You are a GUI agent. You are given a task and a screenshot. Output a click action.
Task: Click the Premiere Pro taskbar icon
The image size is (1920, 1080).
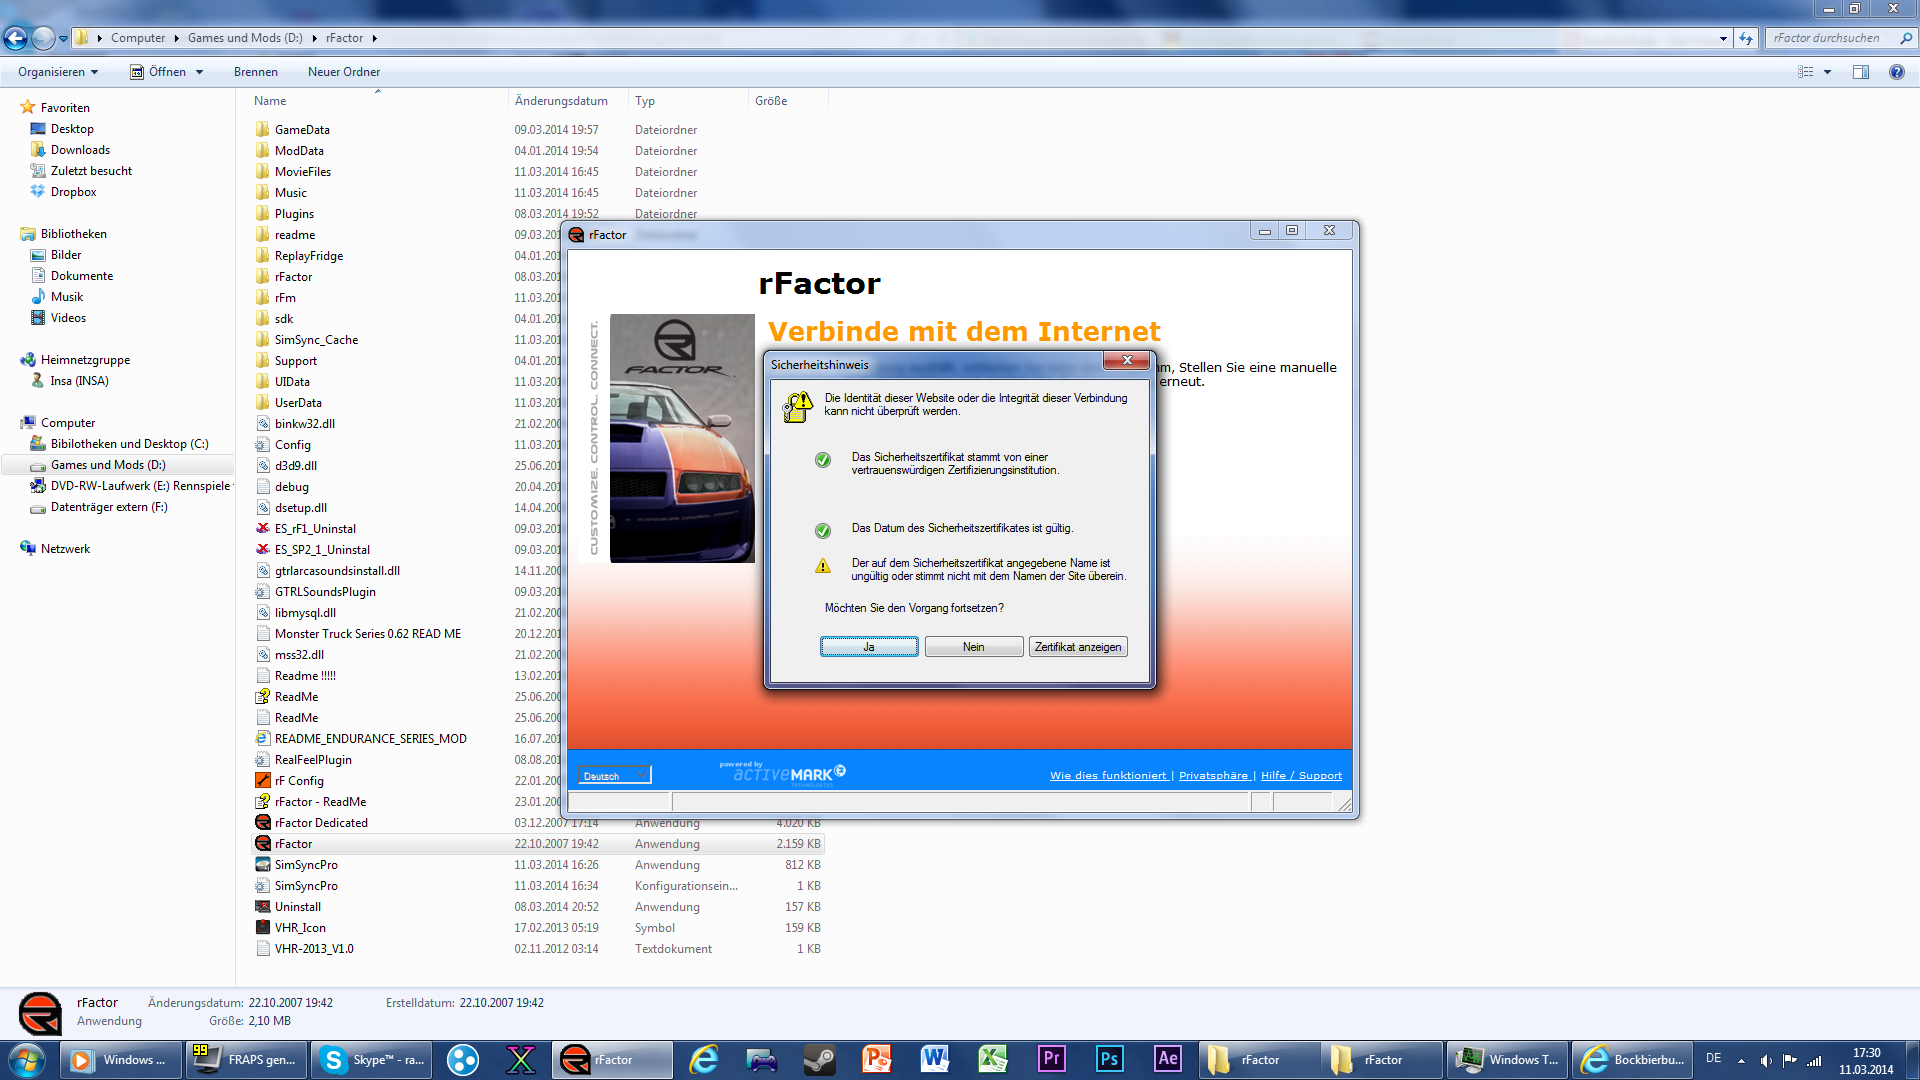tap(1051, 1059)
